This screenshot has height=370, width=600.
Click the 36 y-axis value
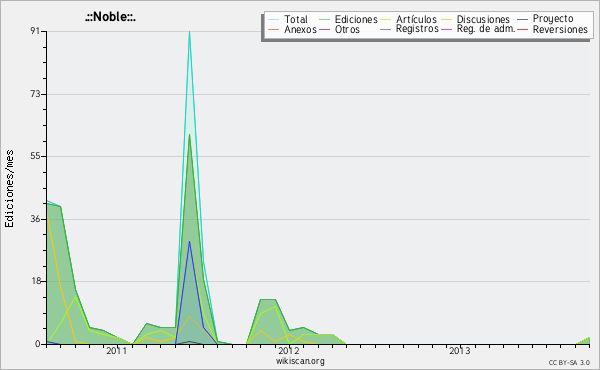[x=36, y=219]
